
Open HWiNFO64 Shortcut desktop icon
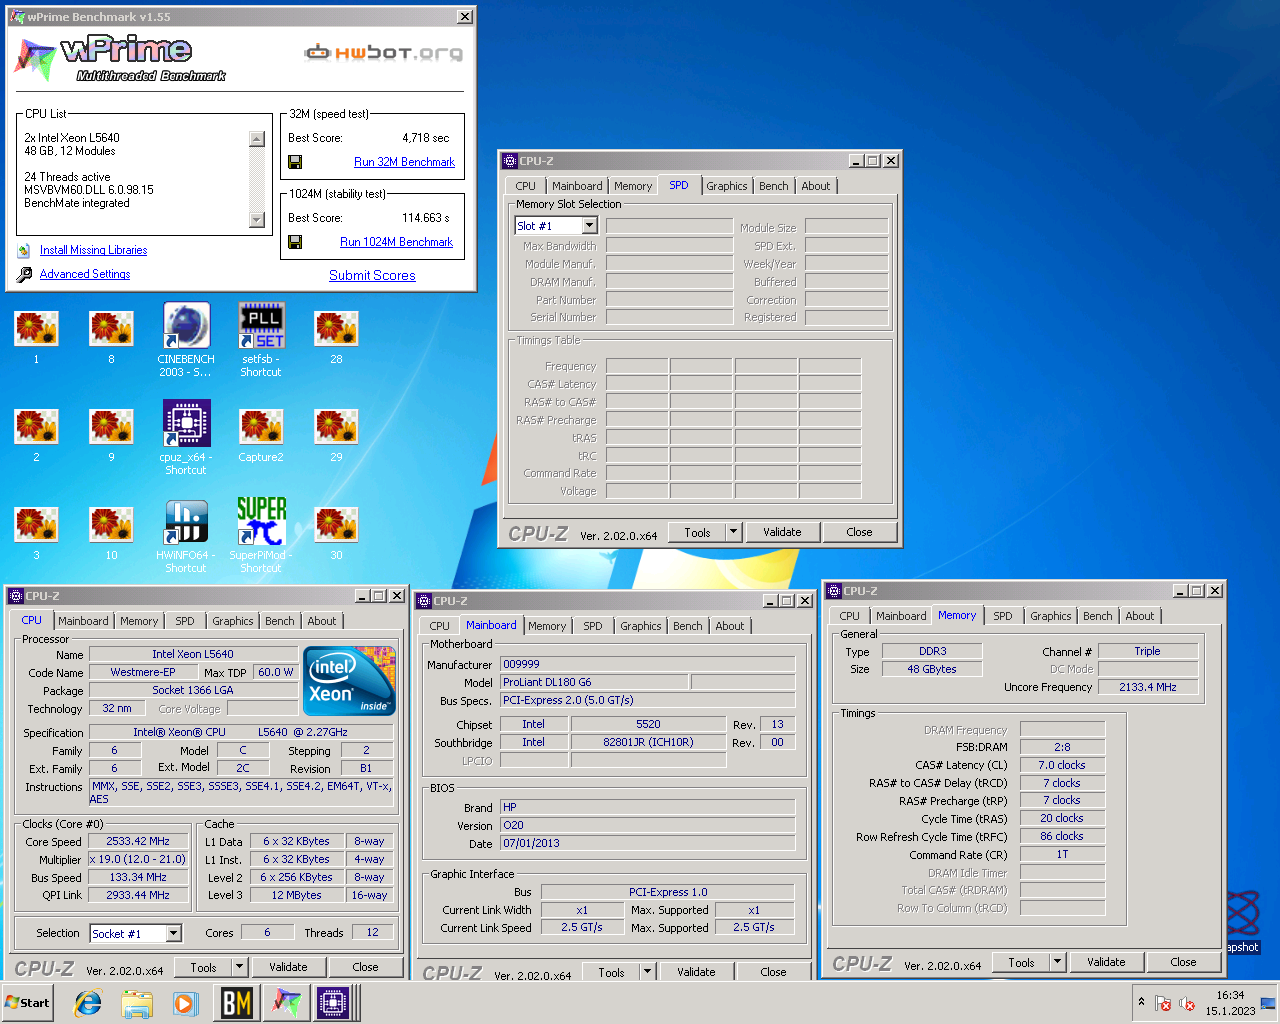(x=186, y=536)
